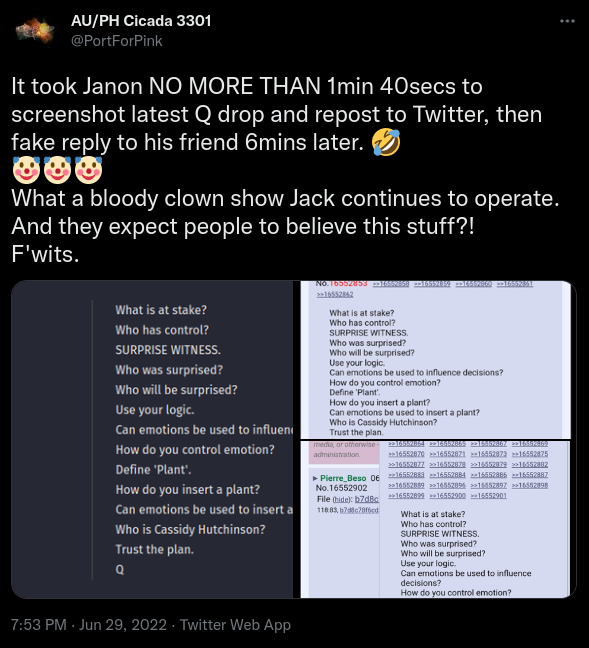Open the bottom-right Pierre_Beso post image
Viewport: 589px width, 648px height.
point(438,519)
